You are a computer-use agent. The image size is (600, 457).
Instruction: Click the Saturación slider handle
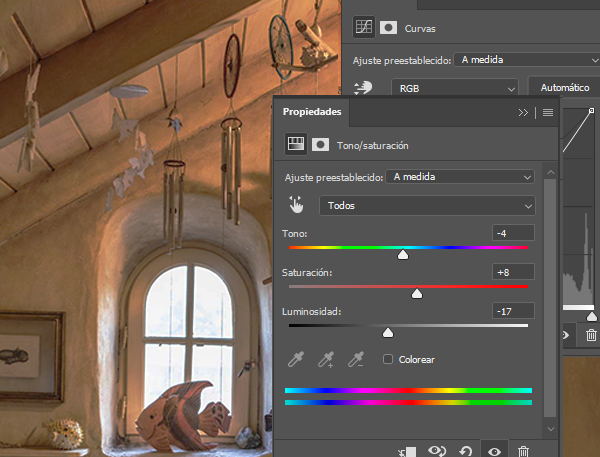coord(417,294)
